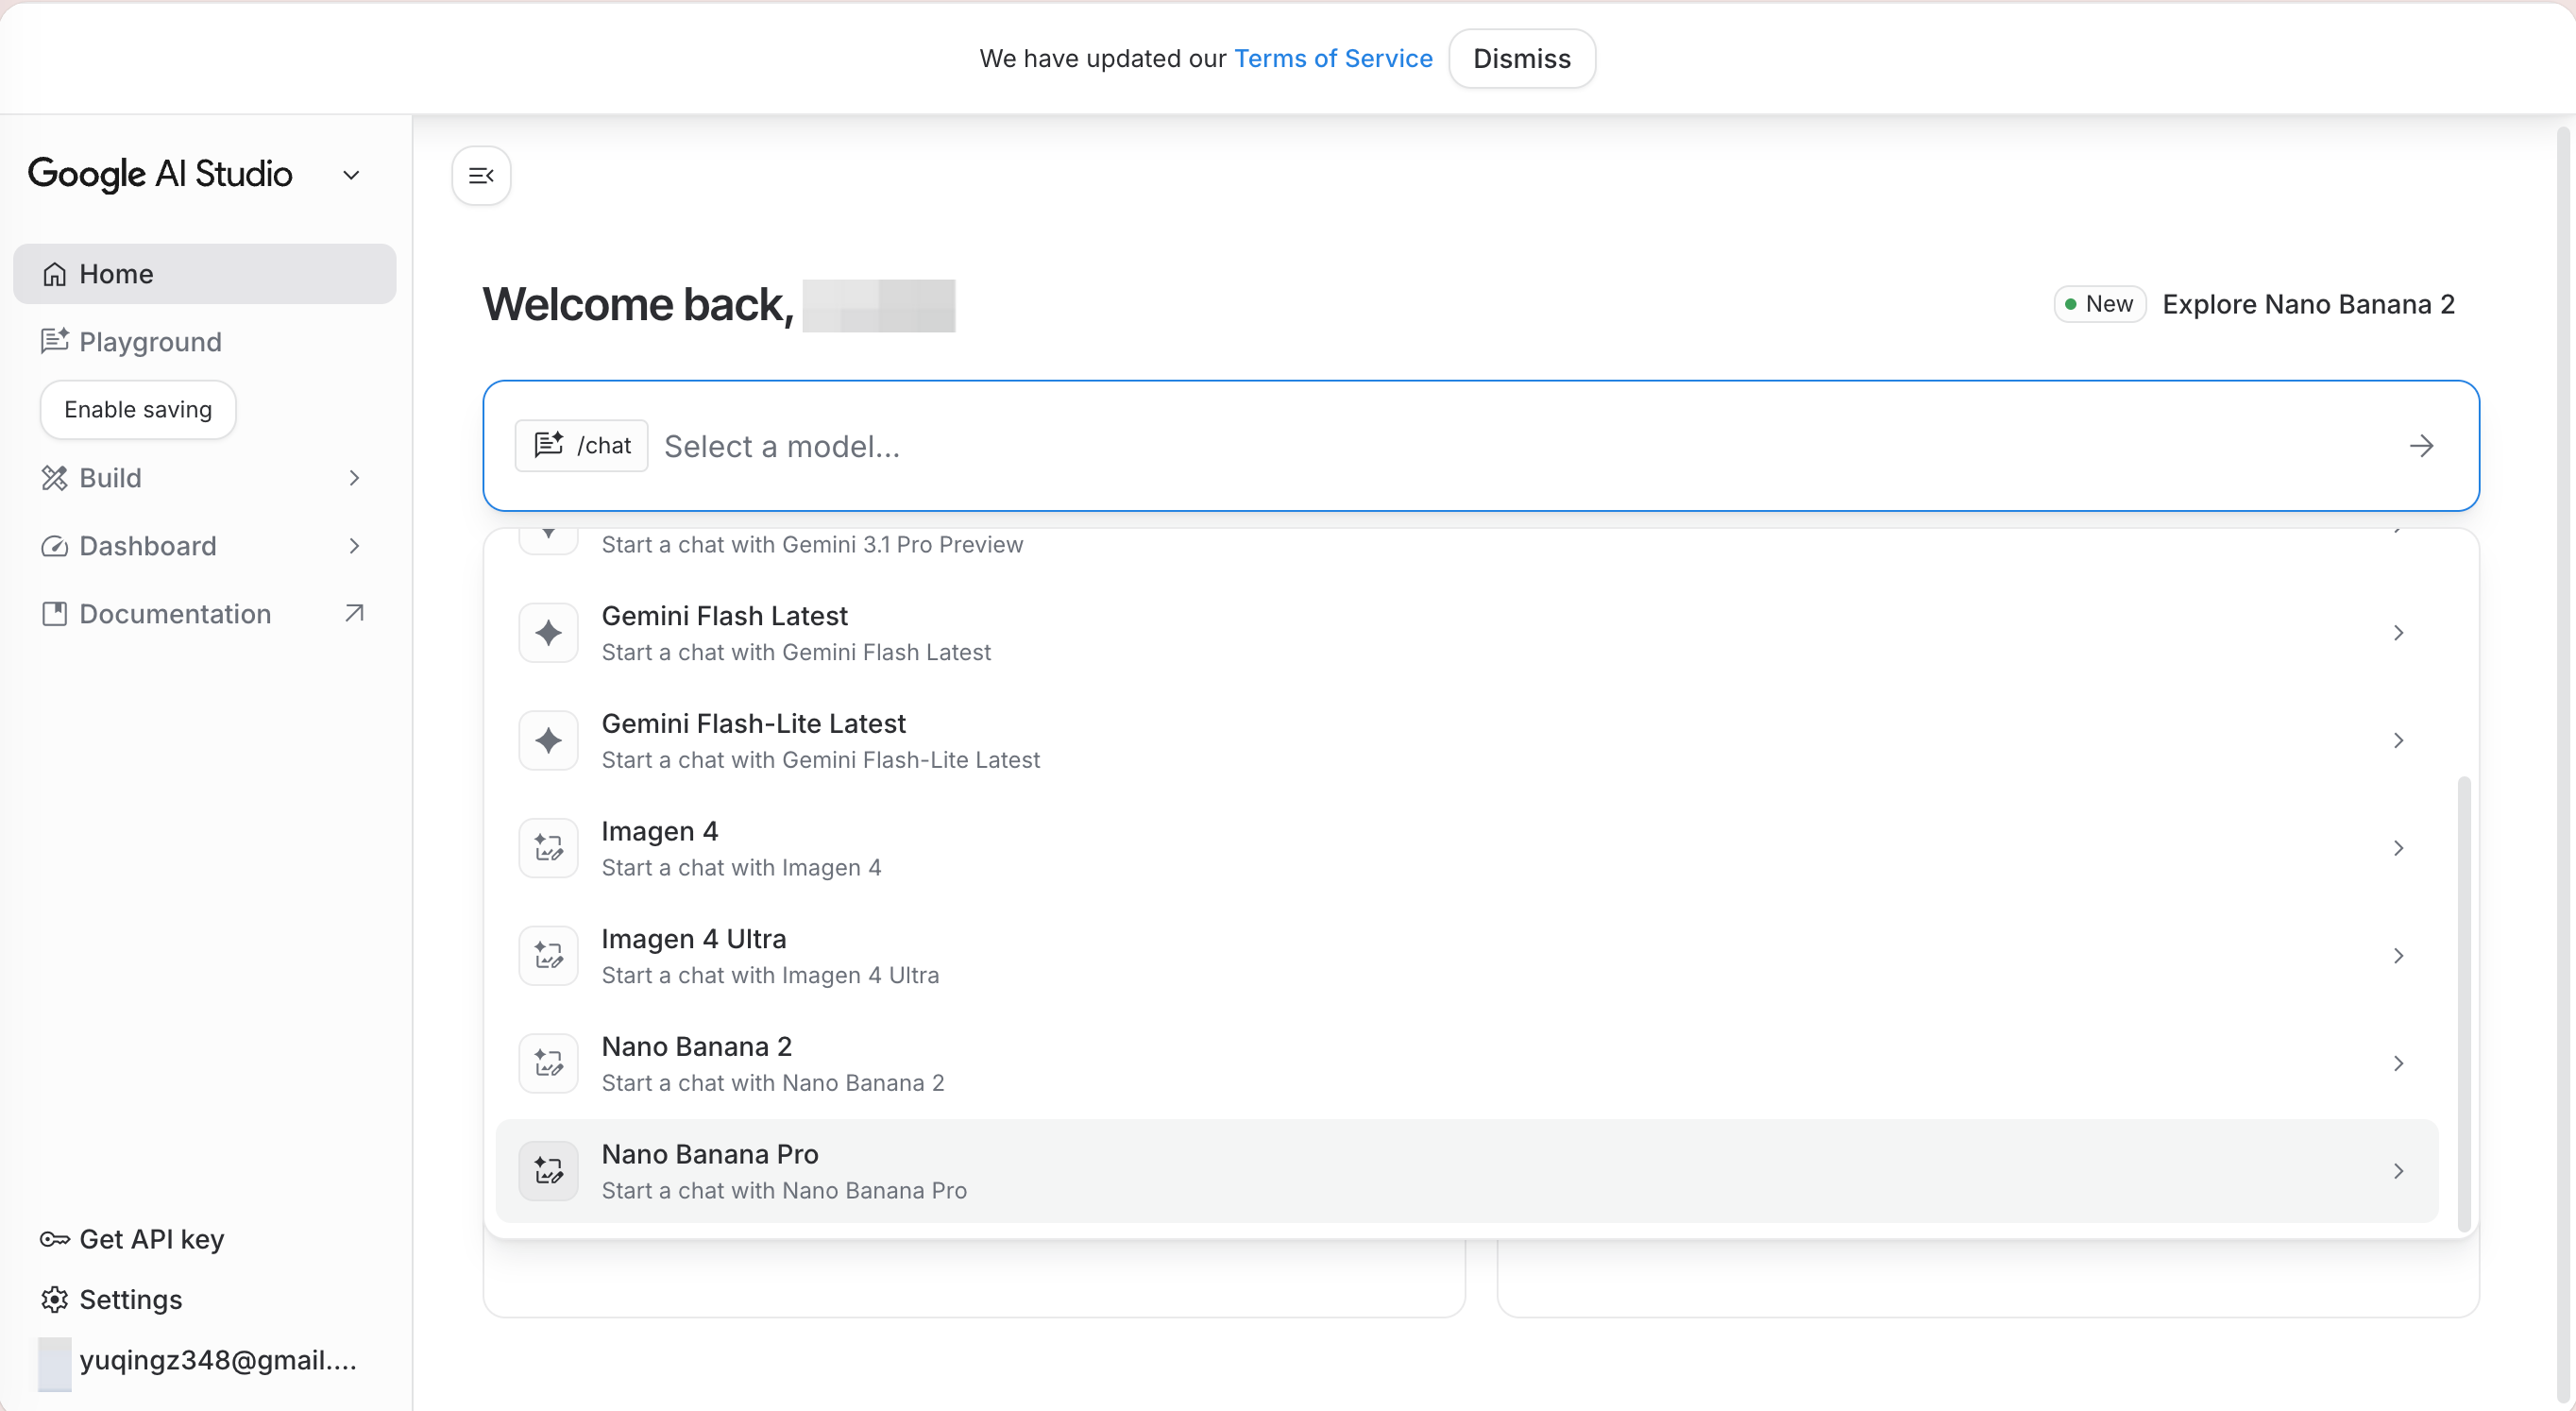The height and width of the screenshot is (1411, 2576).
Task: Click the Build wrench icon
Action: 55,478
